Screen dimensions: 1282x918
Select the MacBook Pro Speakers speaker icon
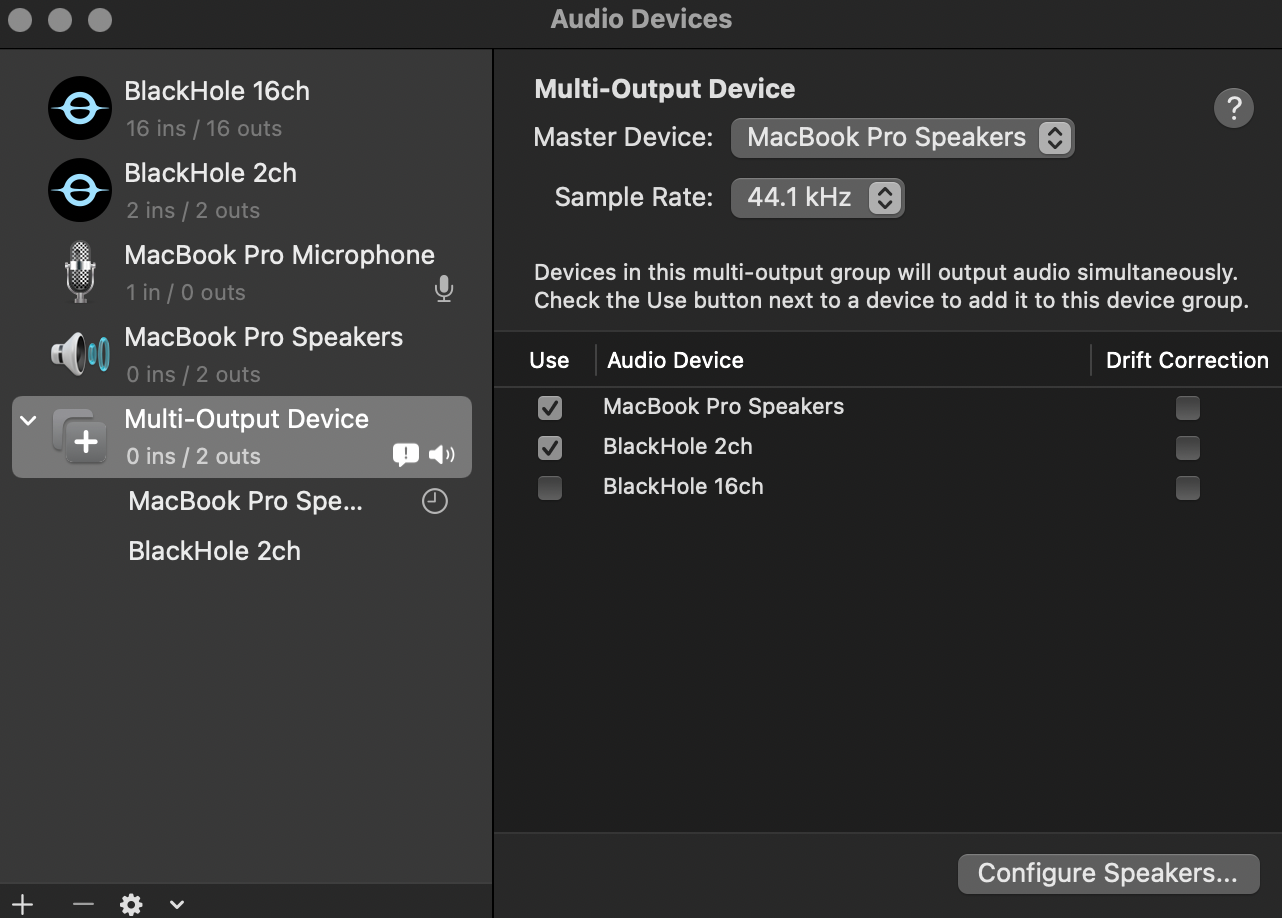(79, 353)
